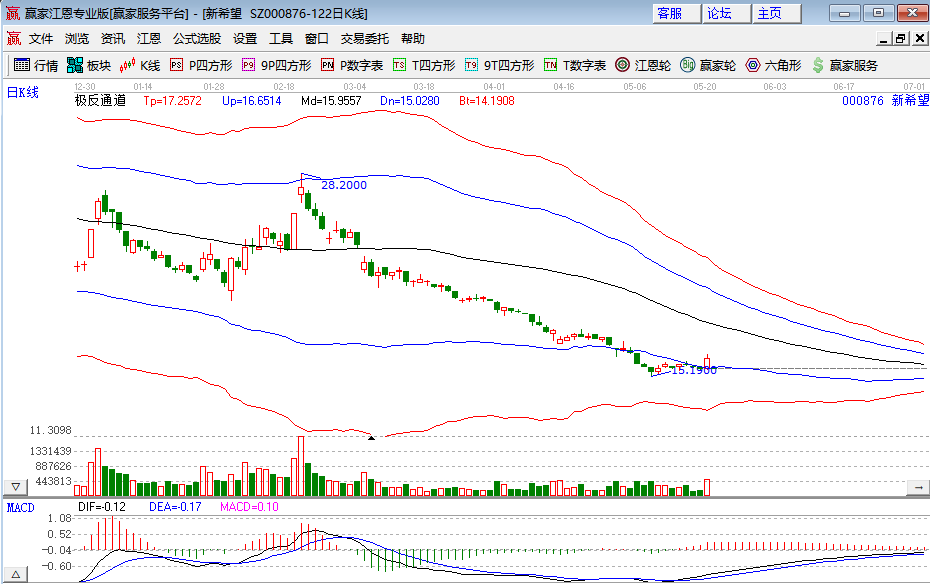Click the 板块 sector toolbar icon
Image resolution: width=930 pixels, height=584 pixels.
pos(88,65)
